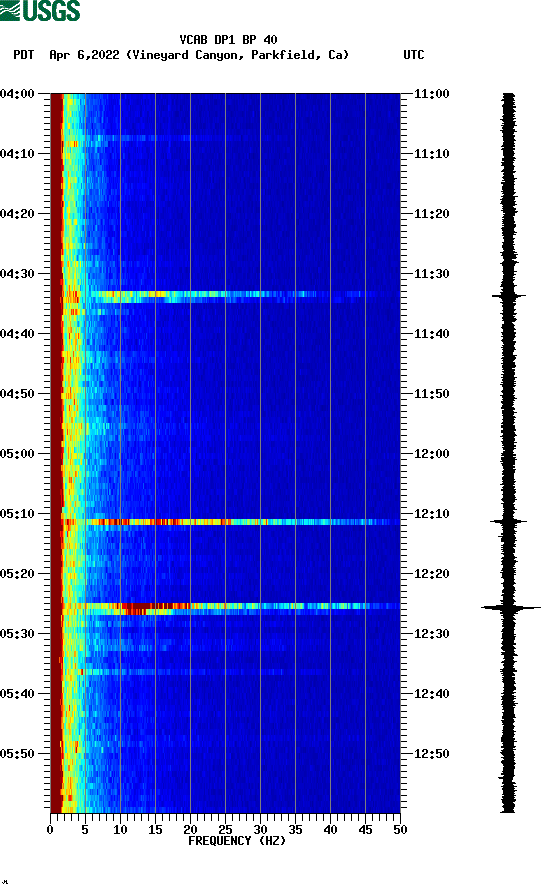
Task: Click the "11:50" UTC time label
Action: click(x=432, y=394)
